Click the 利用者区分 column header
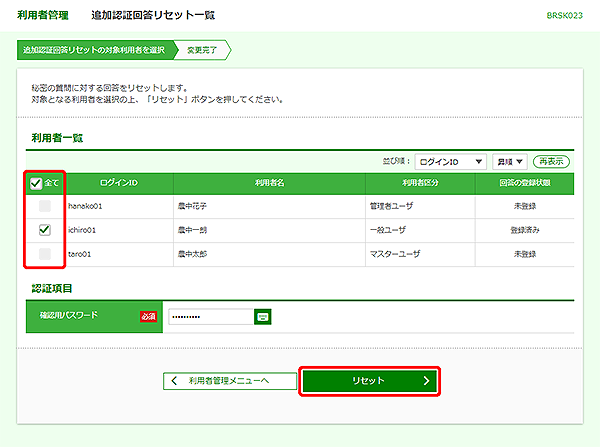The height and width of the screenshot is (447, 600). coord(420,183)
